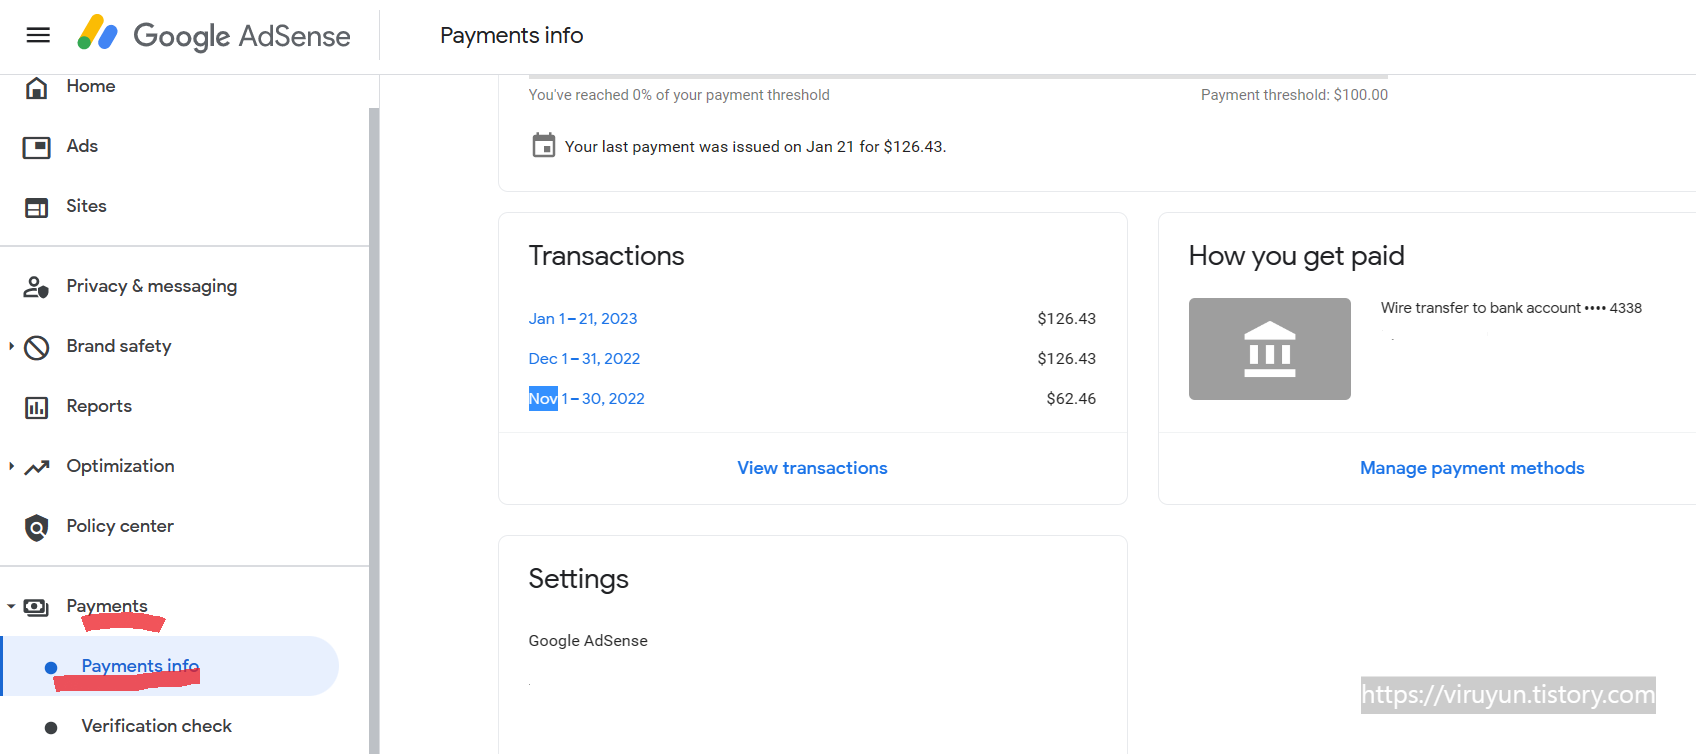Open Dec 1–31, 2022 transaction
The image size is (1696, 754).
click(x=584, y=358)
